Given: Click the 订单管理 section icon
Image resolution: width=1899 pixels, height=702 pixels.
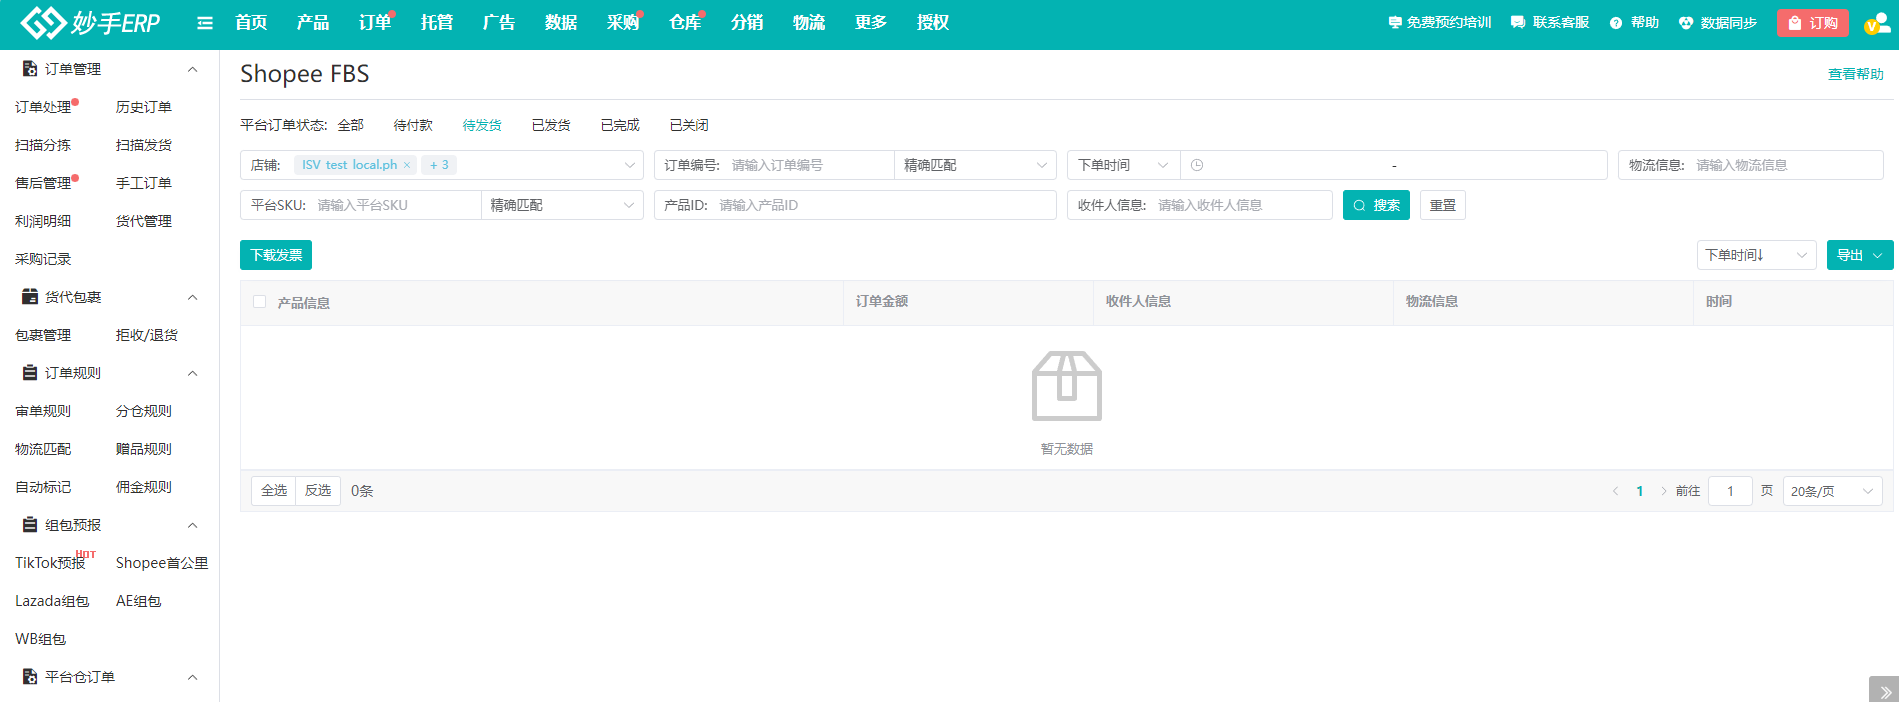Looking at the screenshot, I should click(x=30, y=69).
